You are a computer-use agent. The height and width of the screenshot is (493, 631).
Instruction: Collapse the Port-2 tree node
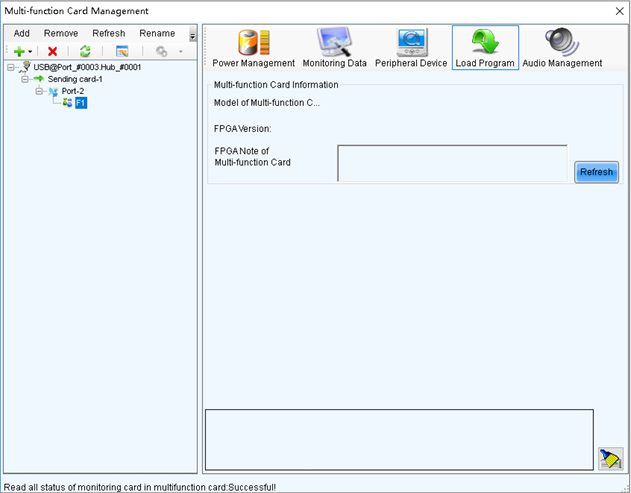click(39, 91)
